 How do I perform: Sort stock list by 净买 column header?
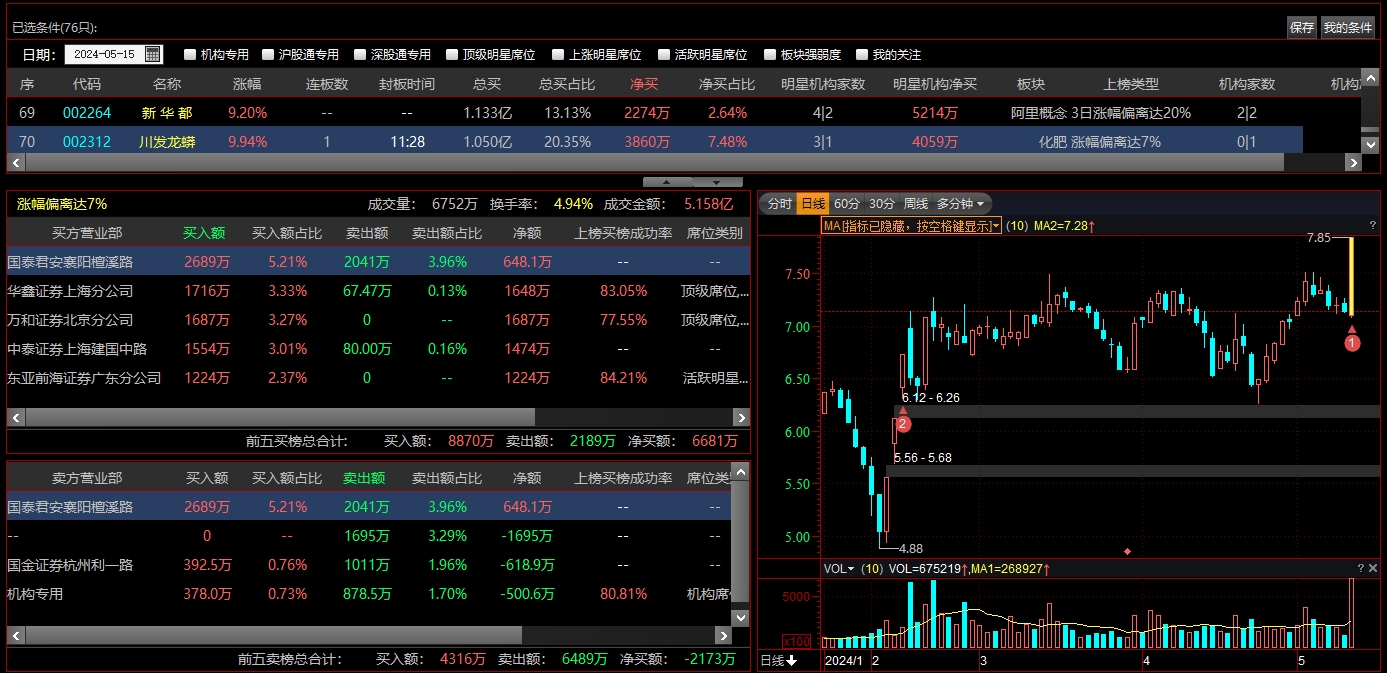[644, 84]
